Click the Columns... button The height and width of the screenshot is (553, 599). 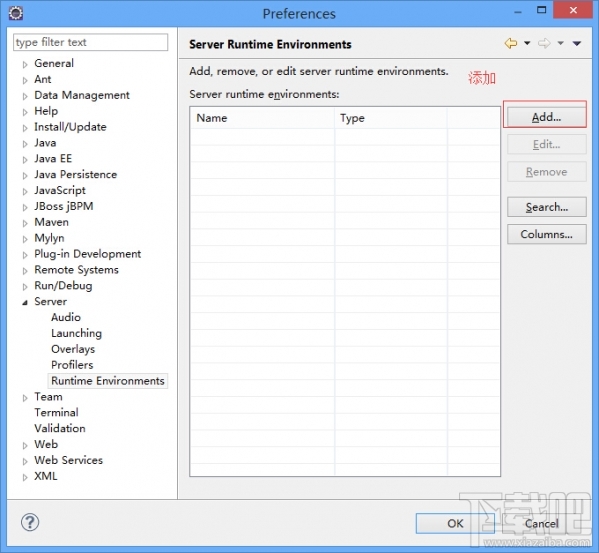coord(546,234)
